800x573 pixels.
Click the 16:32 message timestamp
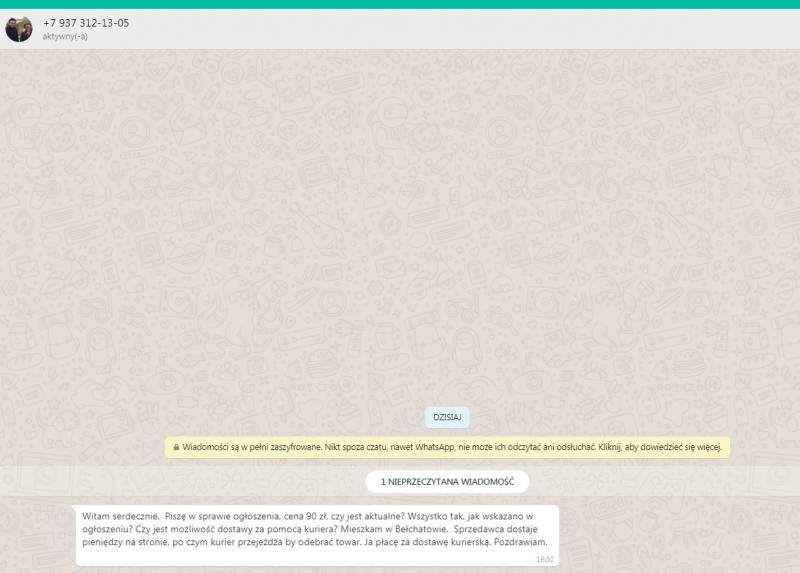(545, 559)
